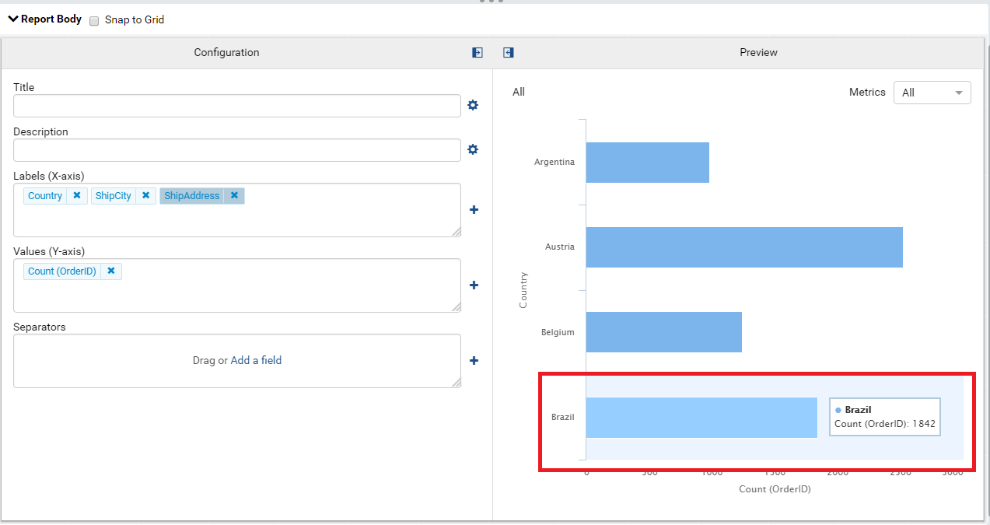Select the ShipAddress field tag
The width and height of the screenshot is (990, 525).
pos(192,196)
